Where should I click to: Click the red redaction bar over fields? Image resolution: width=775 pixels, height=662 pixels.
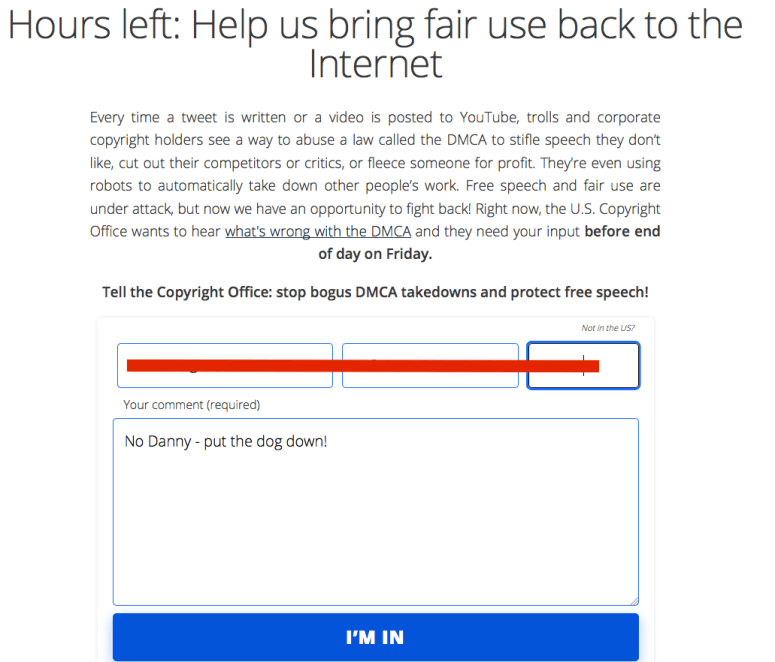click(x=363, y=366)
